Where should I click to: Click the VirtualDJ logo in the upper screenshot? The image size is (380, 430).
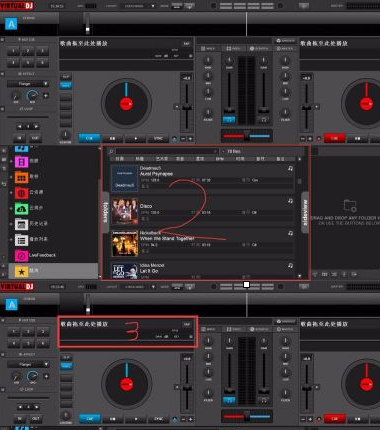point(17,6)
